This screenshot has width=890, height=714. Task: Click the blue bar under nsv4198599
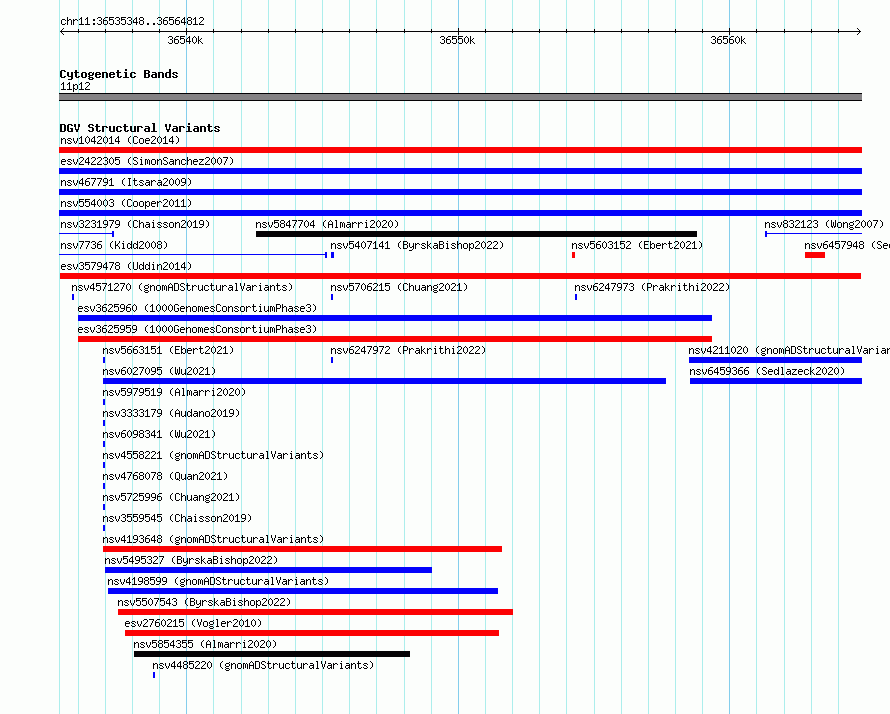click(303, 591)
